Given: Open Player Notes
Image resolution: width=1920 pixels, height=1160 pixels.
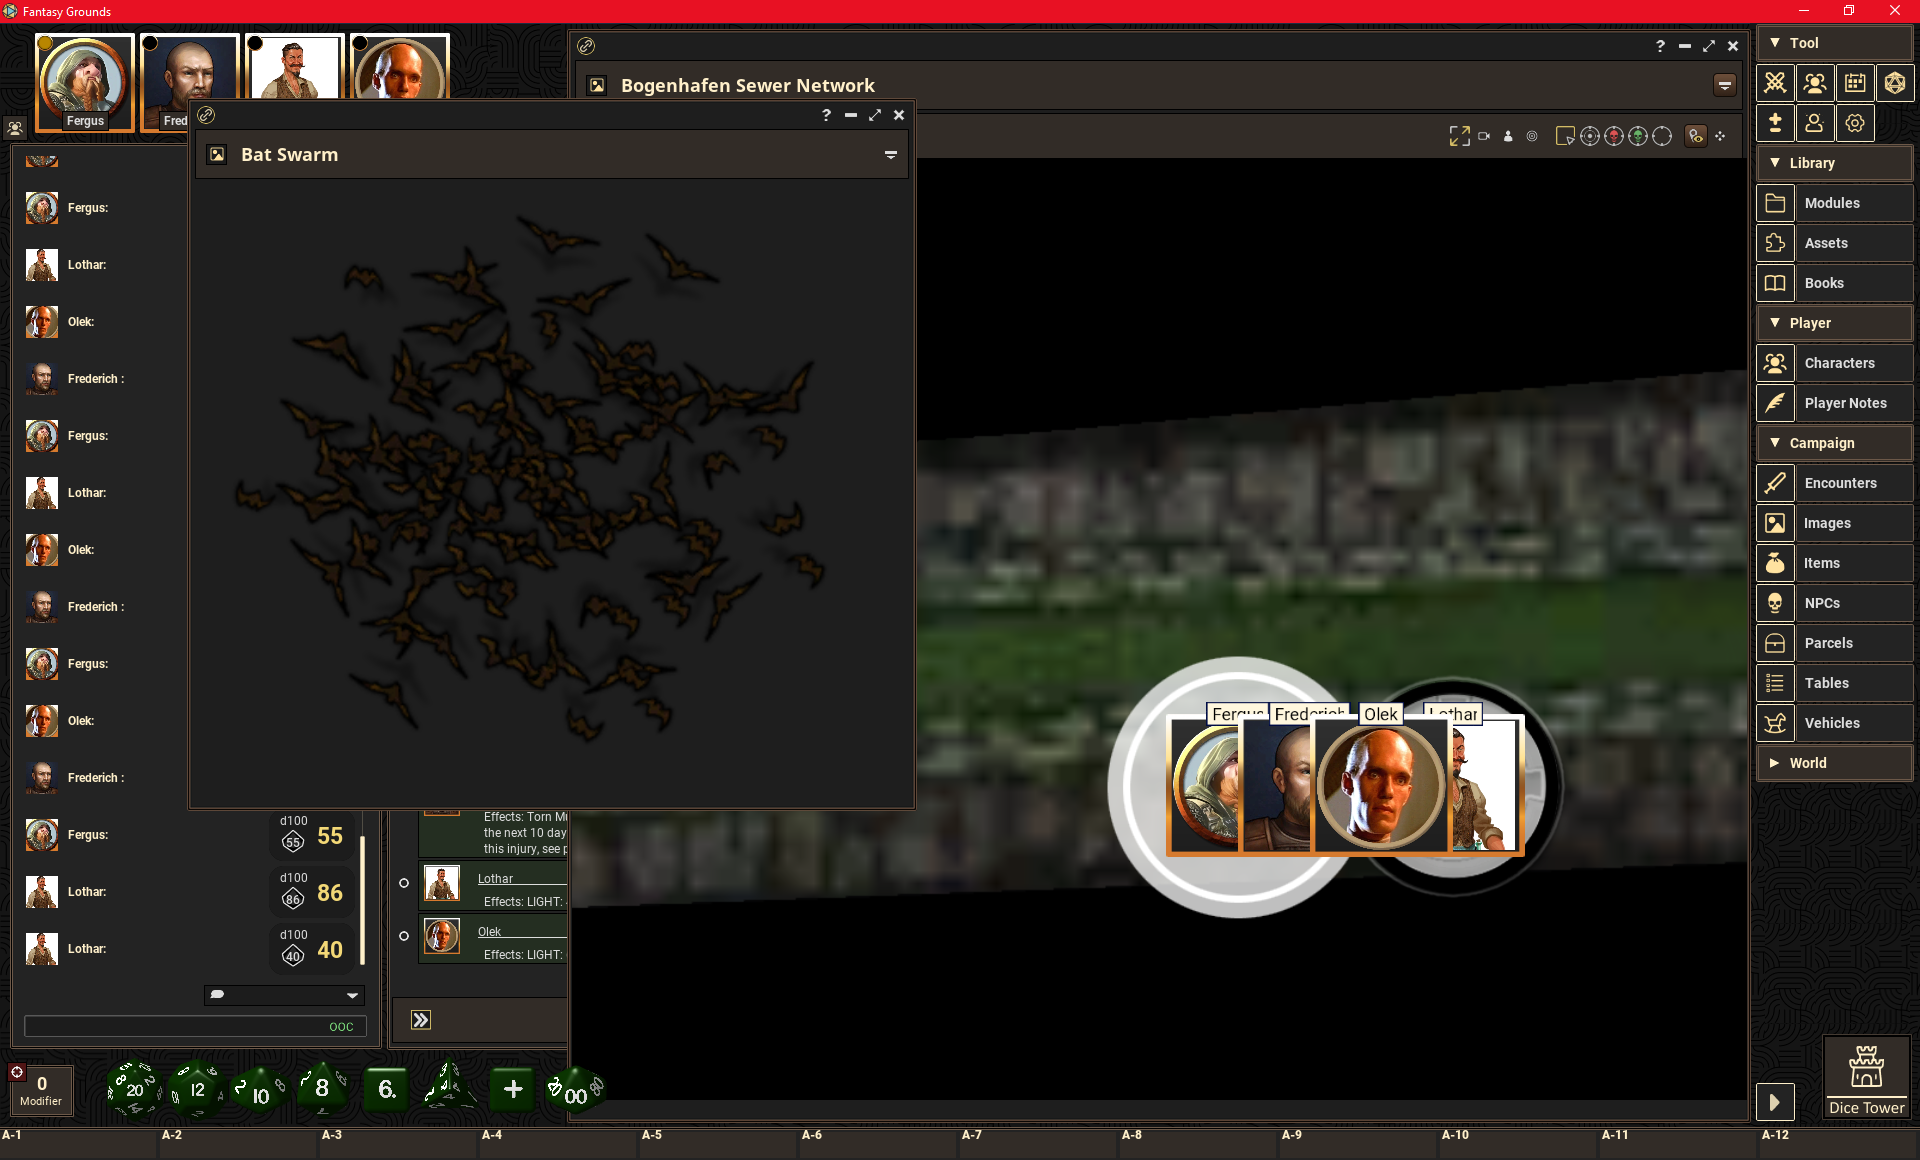Looking at the screenshot, I should tap(1834, 403).
